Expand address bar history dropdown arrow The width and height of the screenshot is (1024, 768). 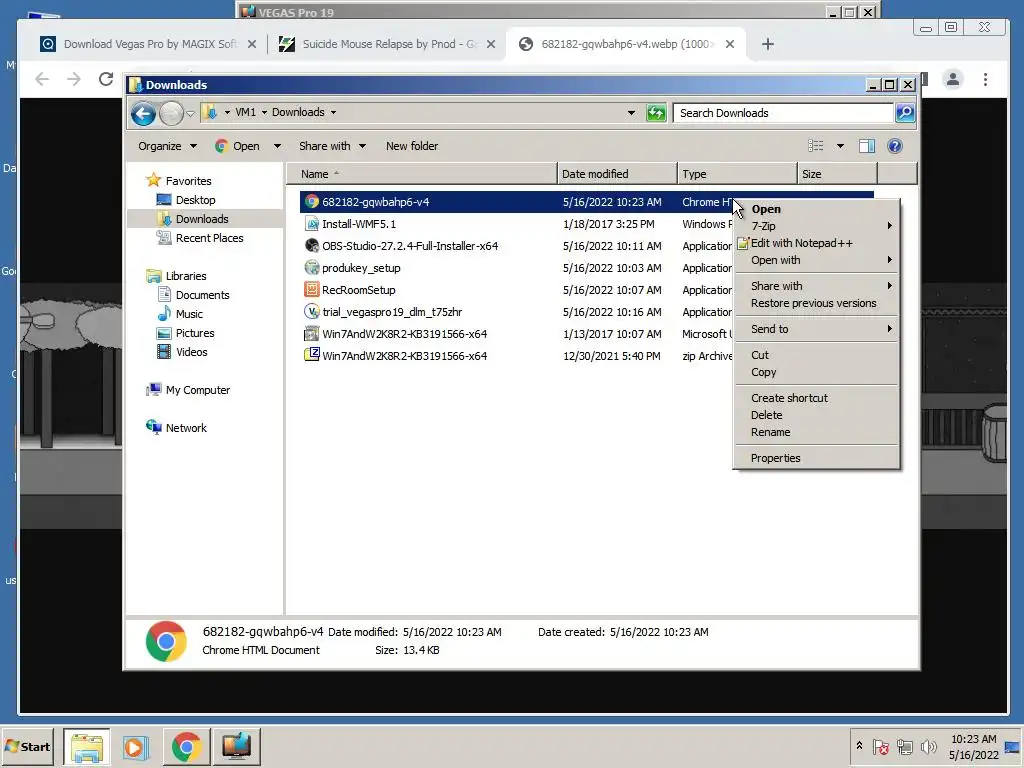pyautogui.click(x=631, y=113)
